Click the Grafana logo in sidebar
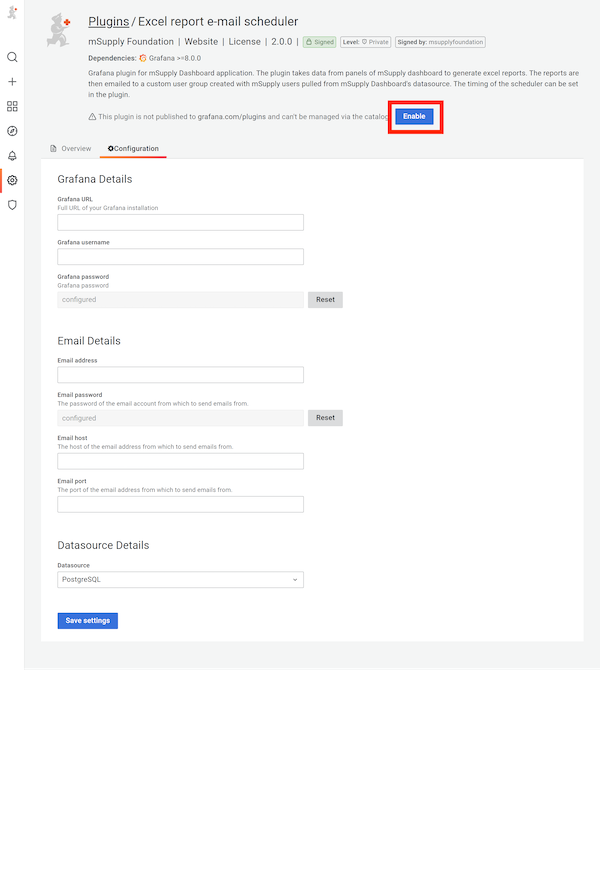The image size is (600, 873). (12, 12)
